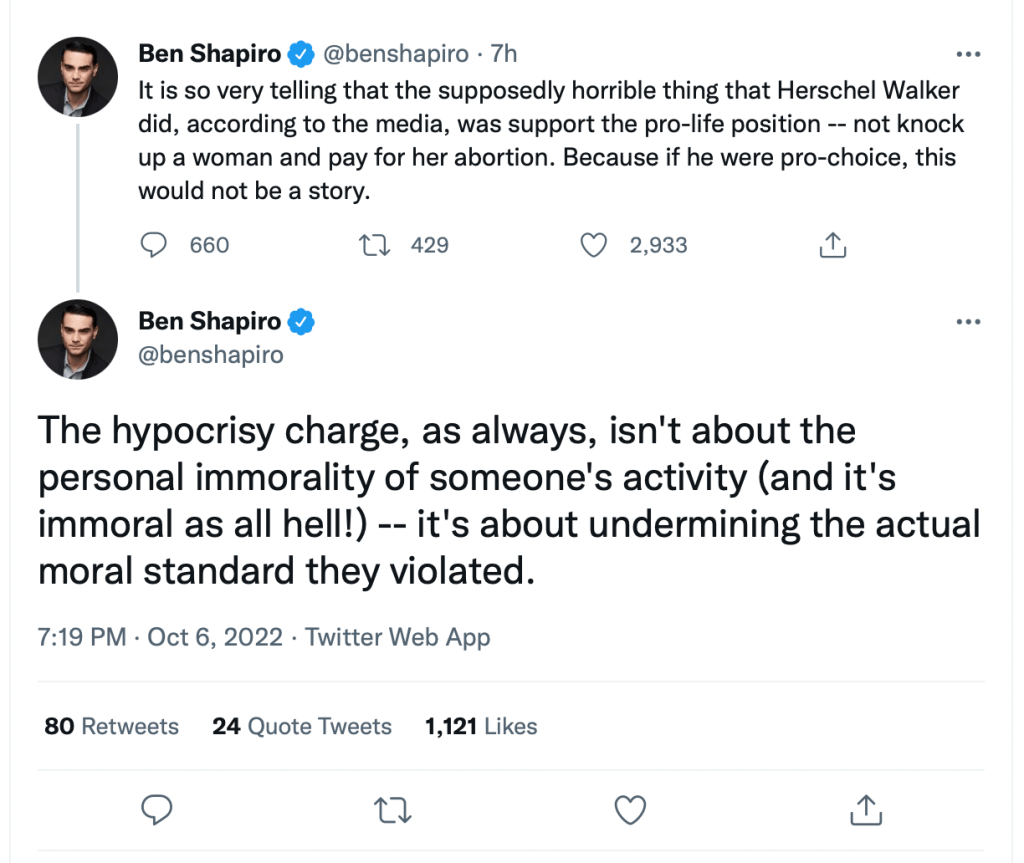Open the more options menu on main tweet
The width and height of the screenshot is (1024, 863).
(x=968, y=322)
